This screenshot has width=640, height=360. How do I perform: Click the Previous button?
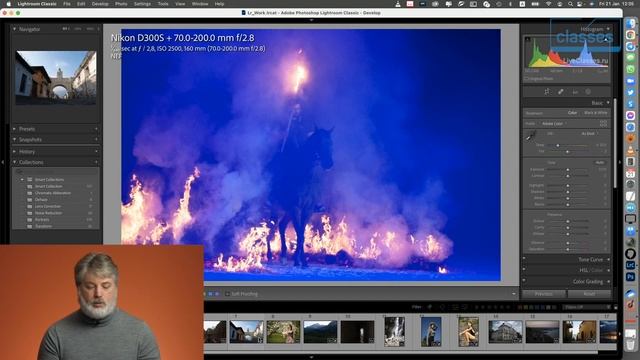point(544,293)
